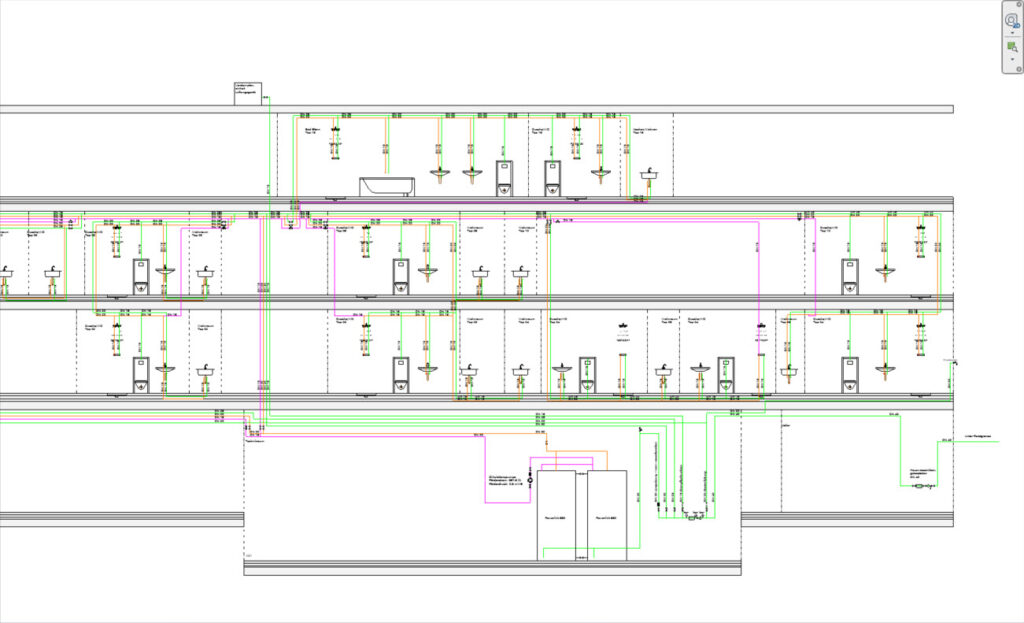
Task: Select the rooftop equipment box above the building
Action: pos(247,93)
